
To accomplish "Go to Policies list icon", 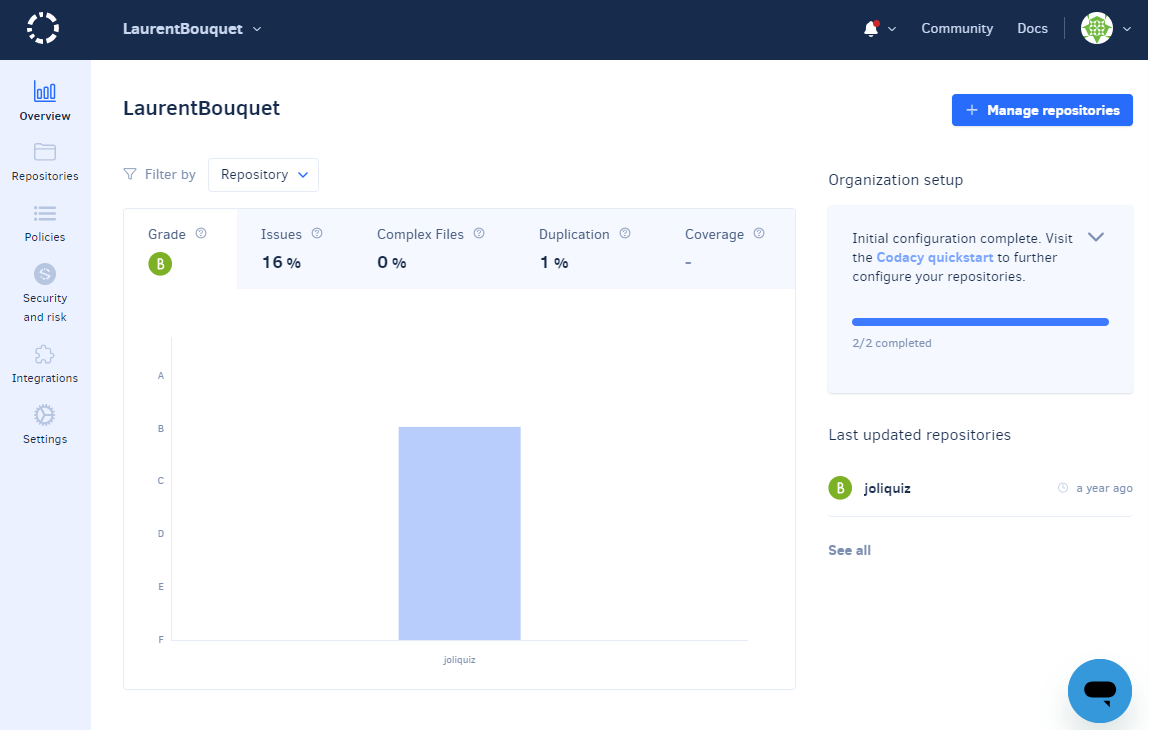I will coord(45,213).
